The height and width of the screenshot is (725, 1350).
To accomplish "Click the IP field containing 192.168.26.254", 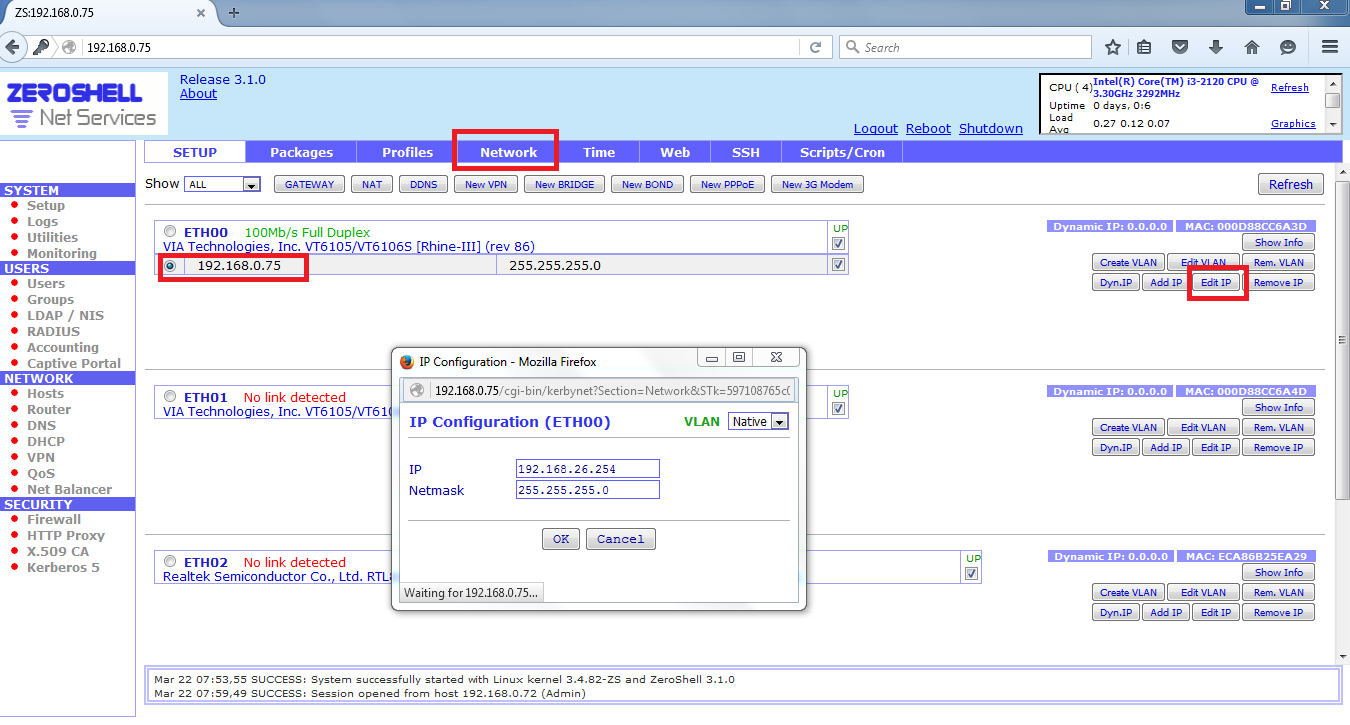I will pos(588,468).
